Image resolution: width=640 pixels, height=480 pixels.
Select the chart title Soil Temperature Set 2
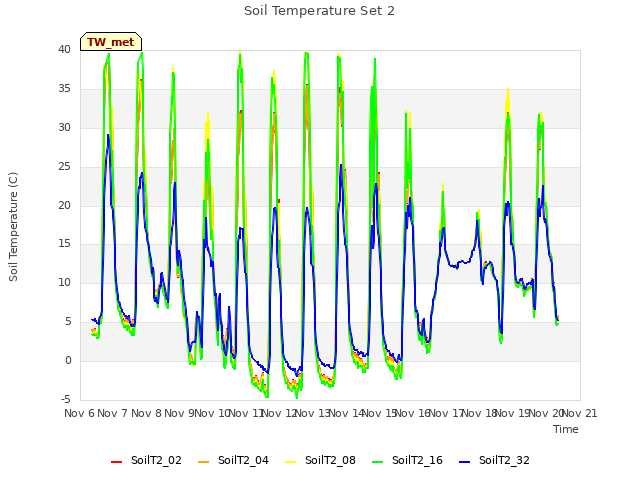click(x=319, y=11)
